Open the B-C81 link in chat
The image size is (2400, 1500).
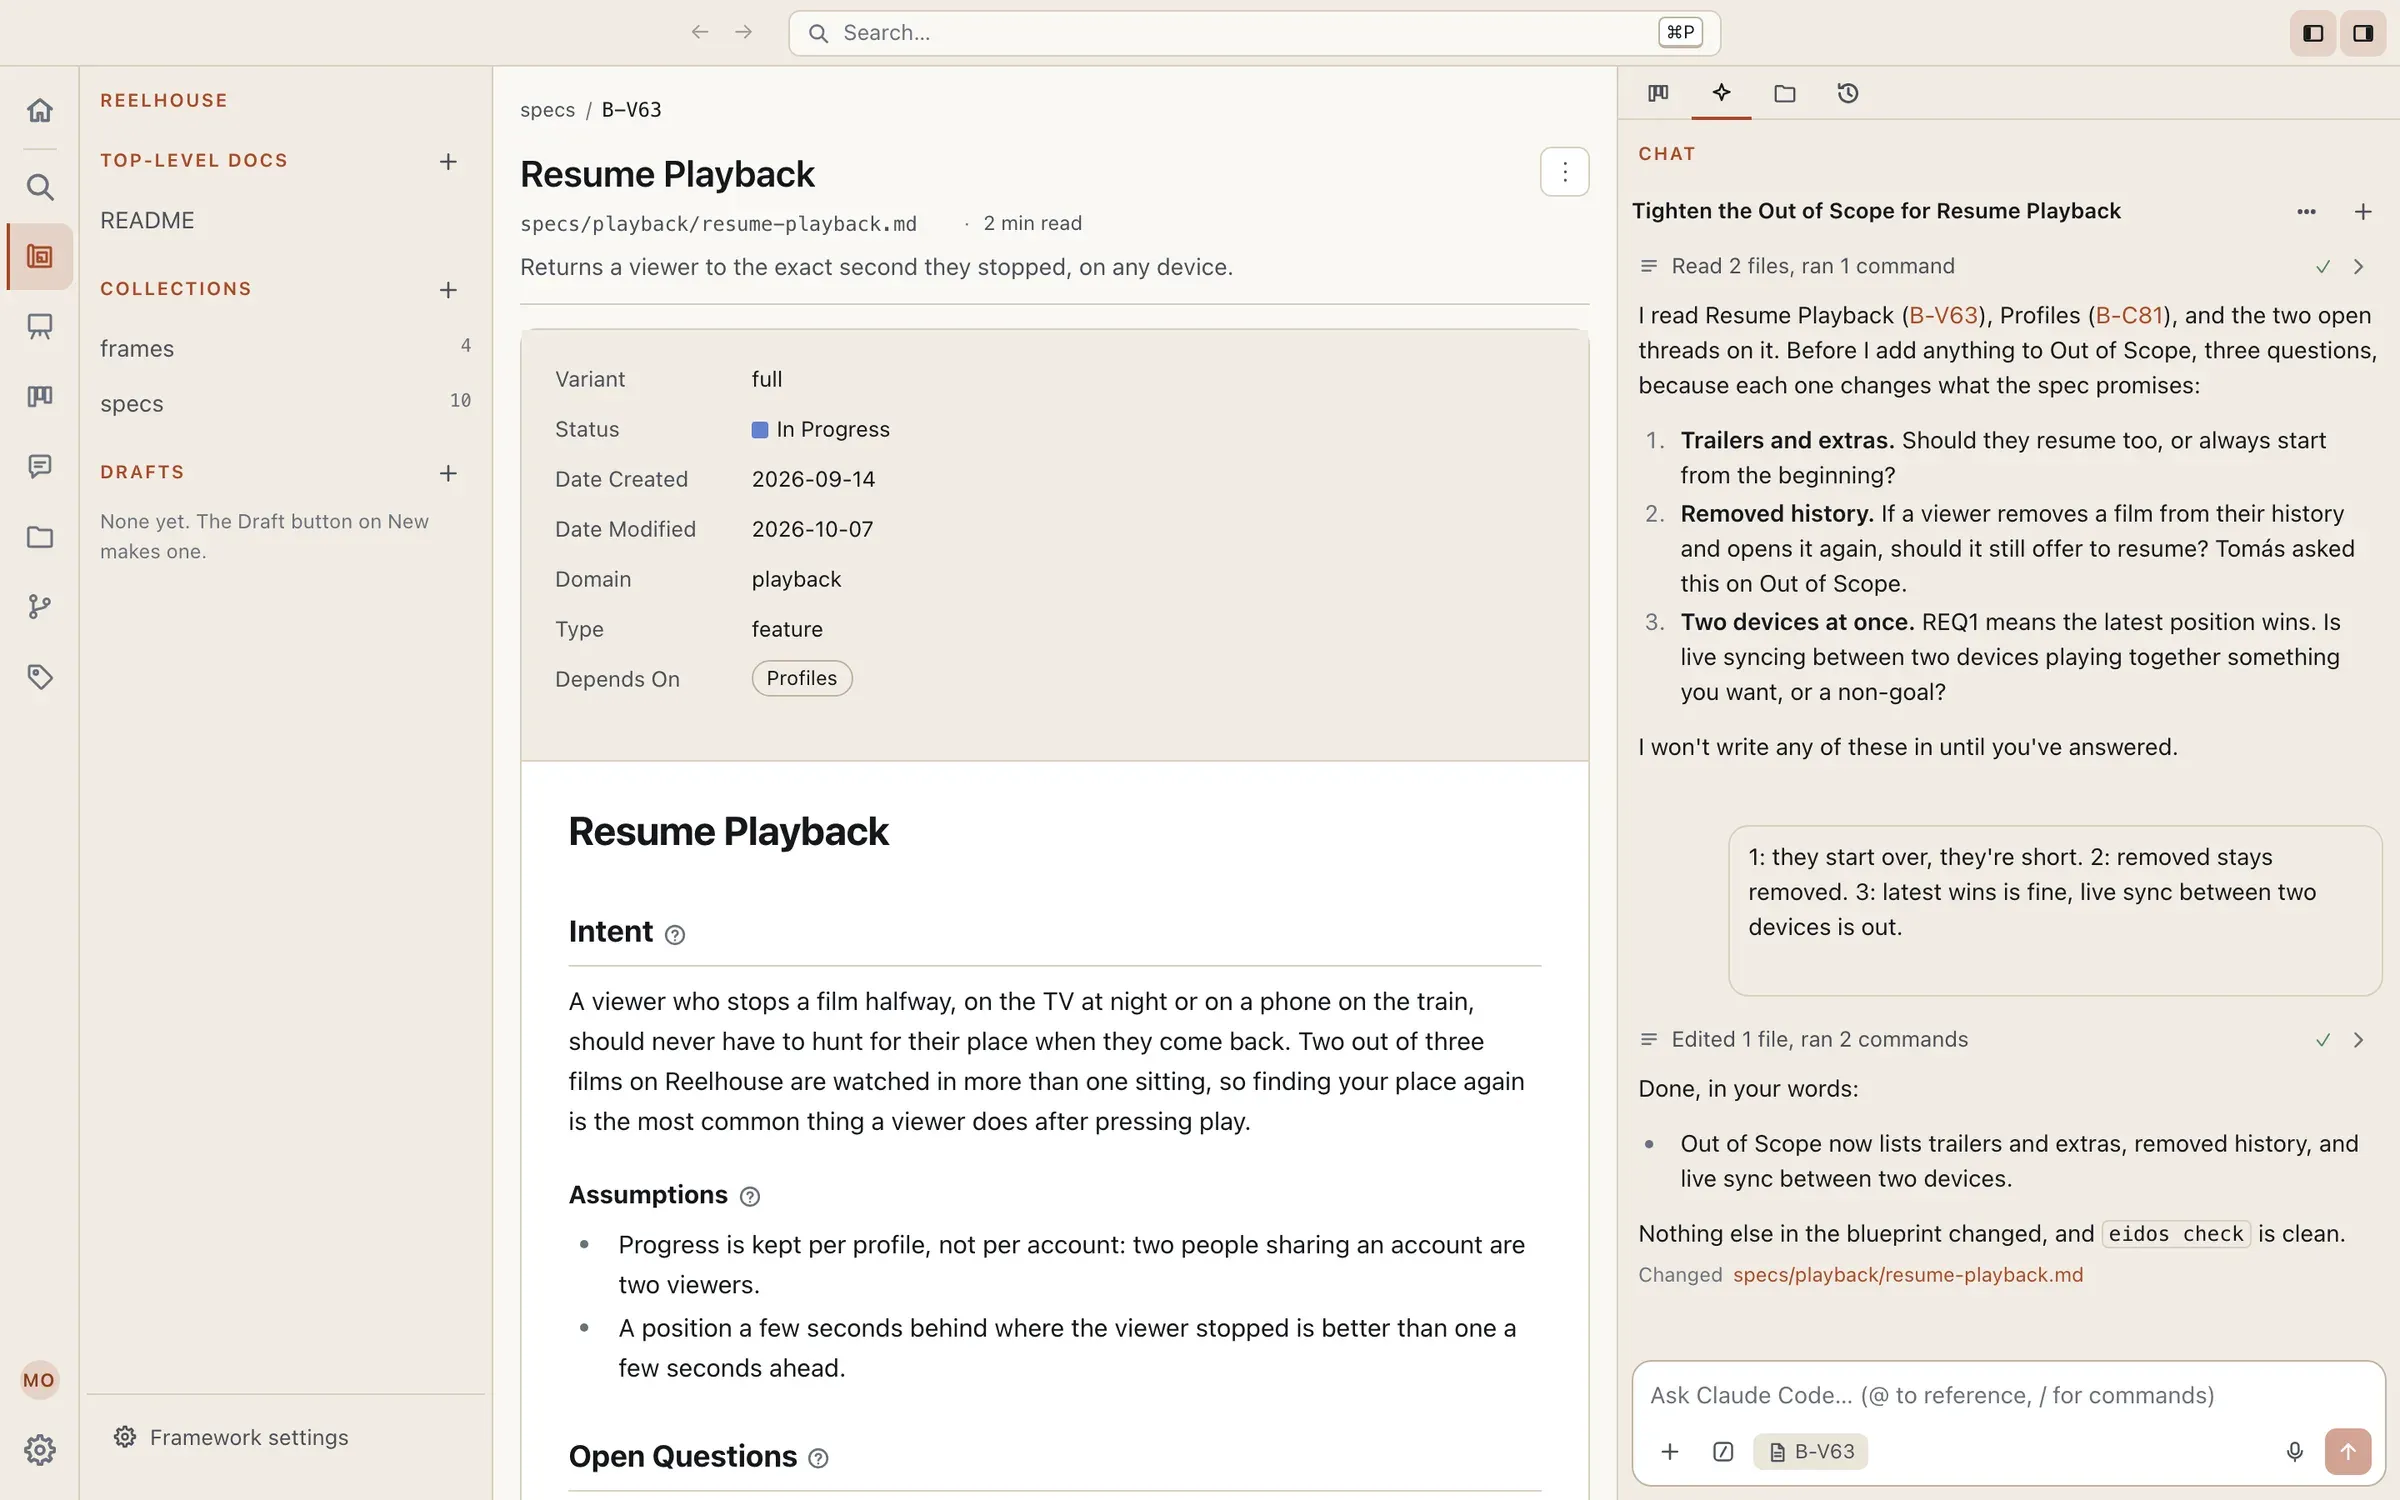[2129, 315]
